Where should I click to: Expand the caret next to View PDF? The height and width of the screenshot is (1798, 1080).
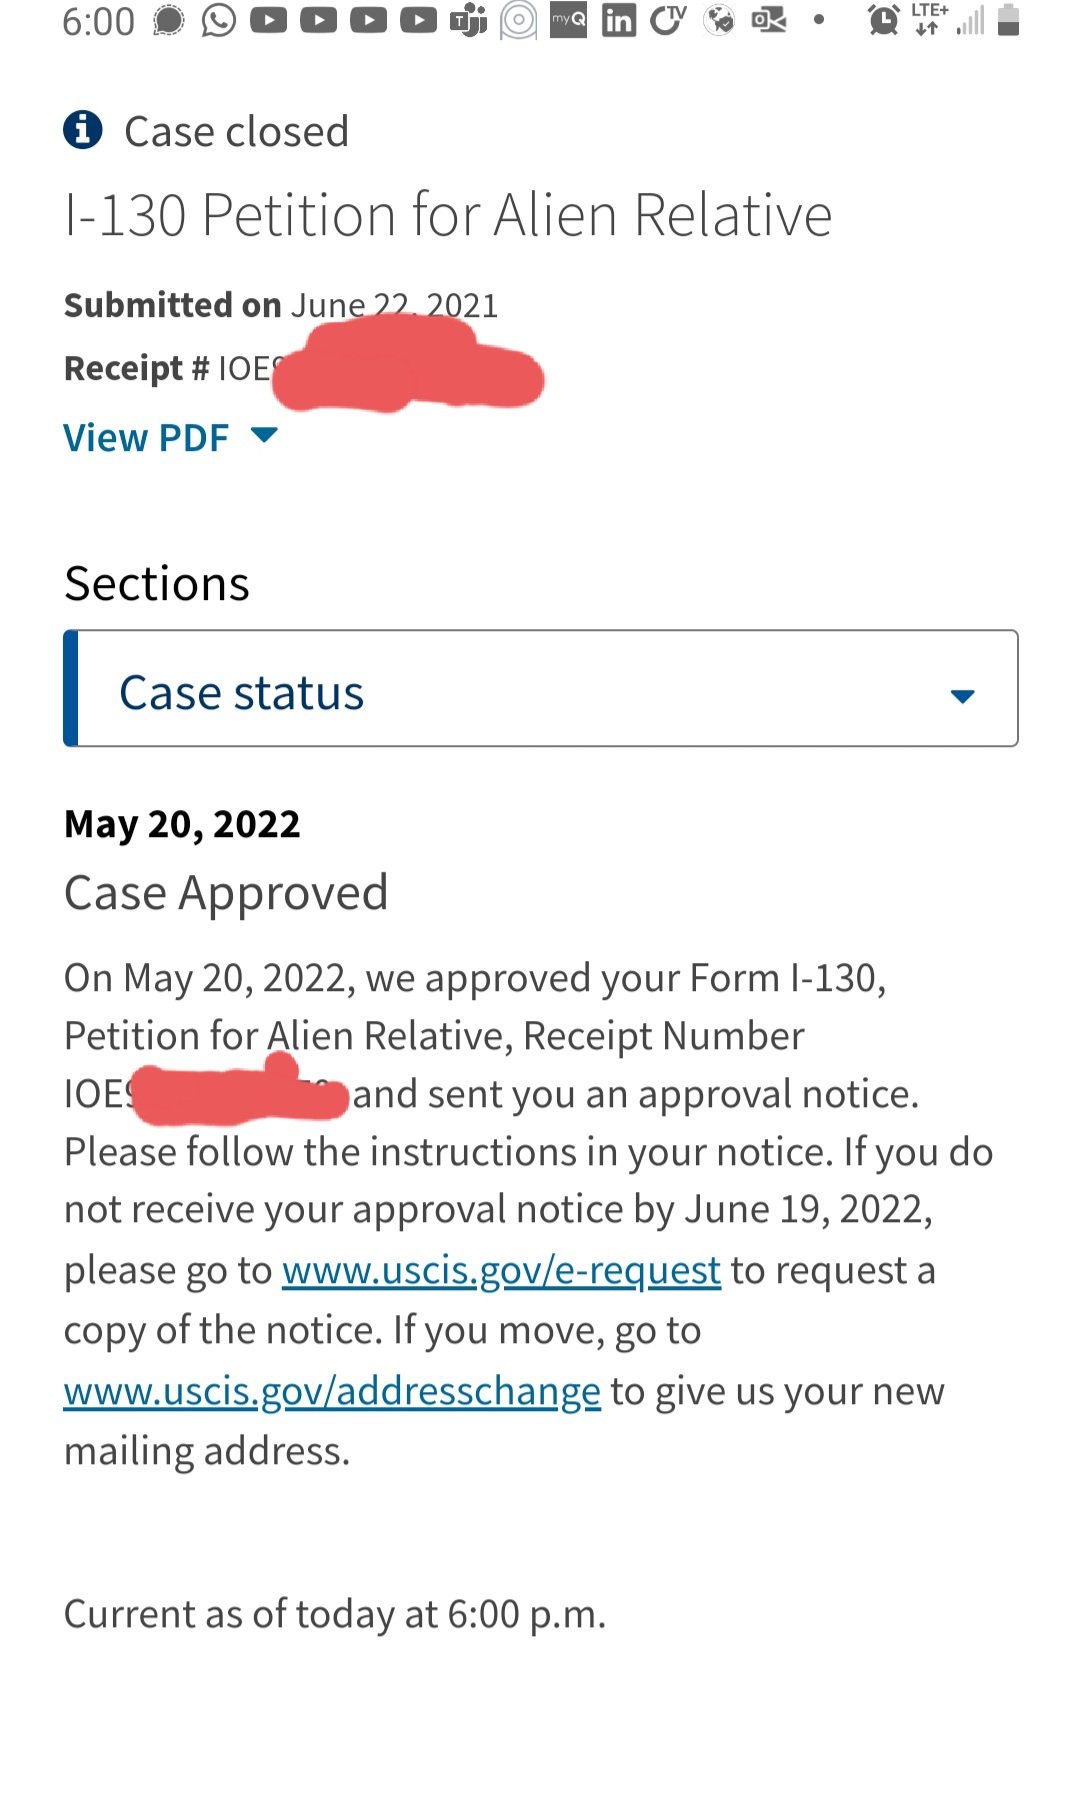264,435
